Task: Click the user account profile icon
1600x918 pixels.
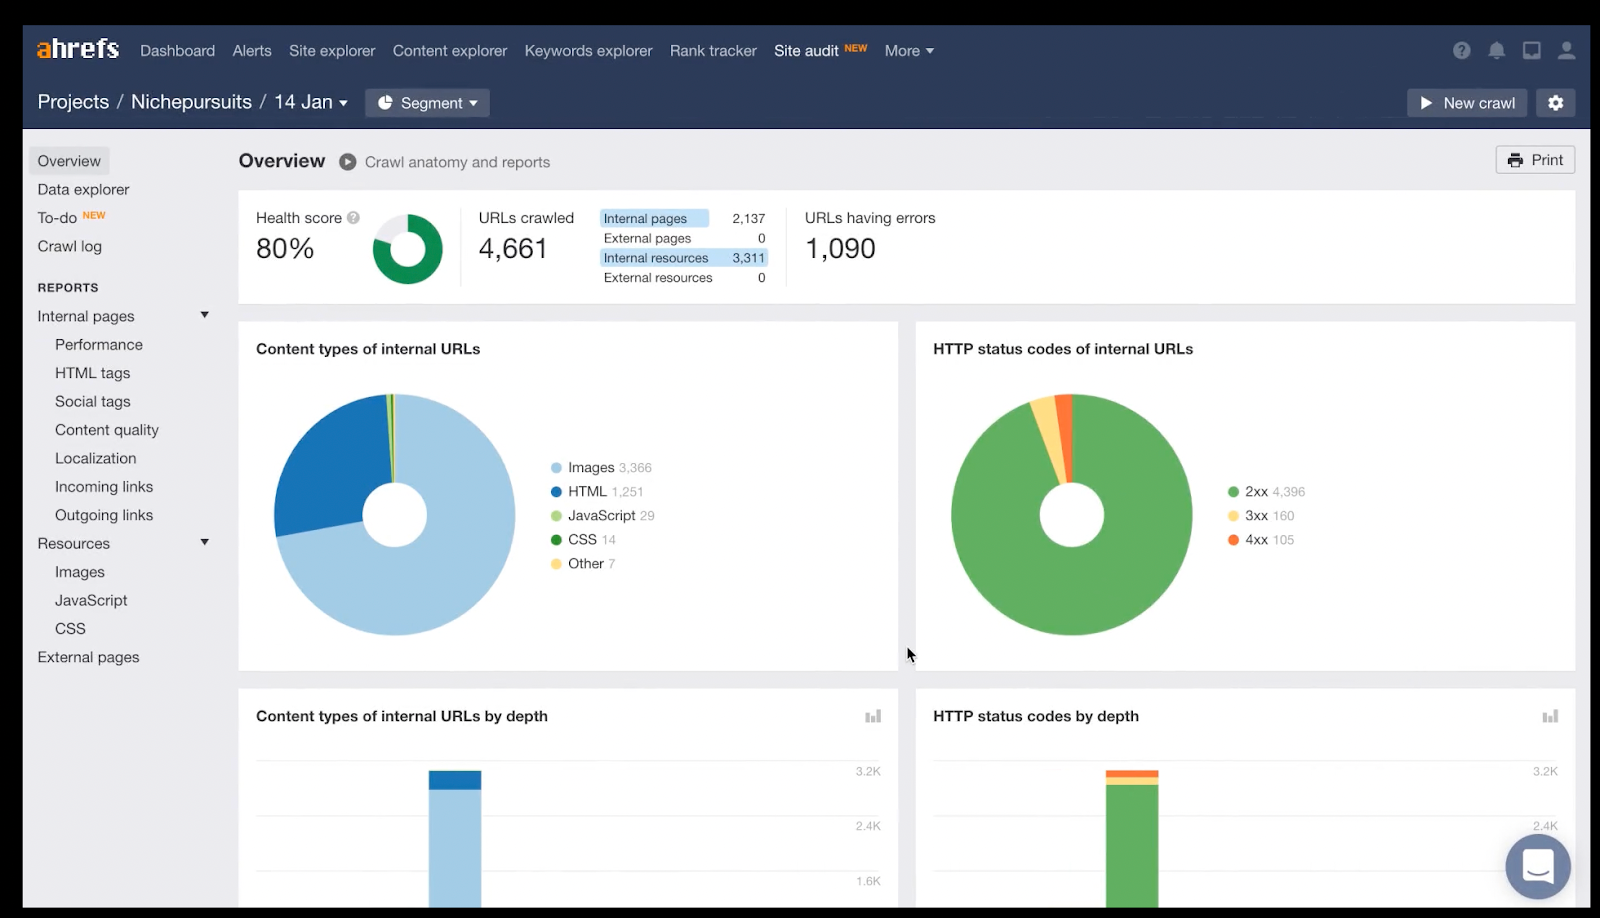Action: coord(1566,51)
